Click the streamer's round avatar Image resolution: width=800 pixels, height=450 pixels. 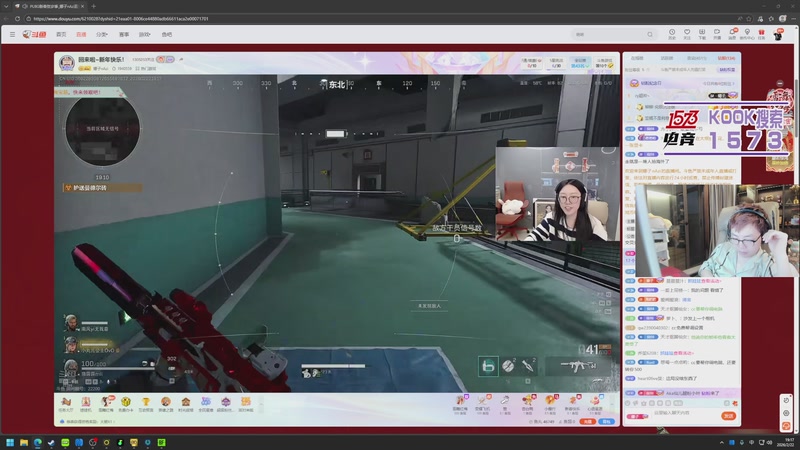pos(67,63)
